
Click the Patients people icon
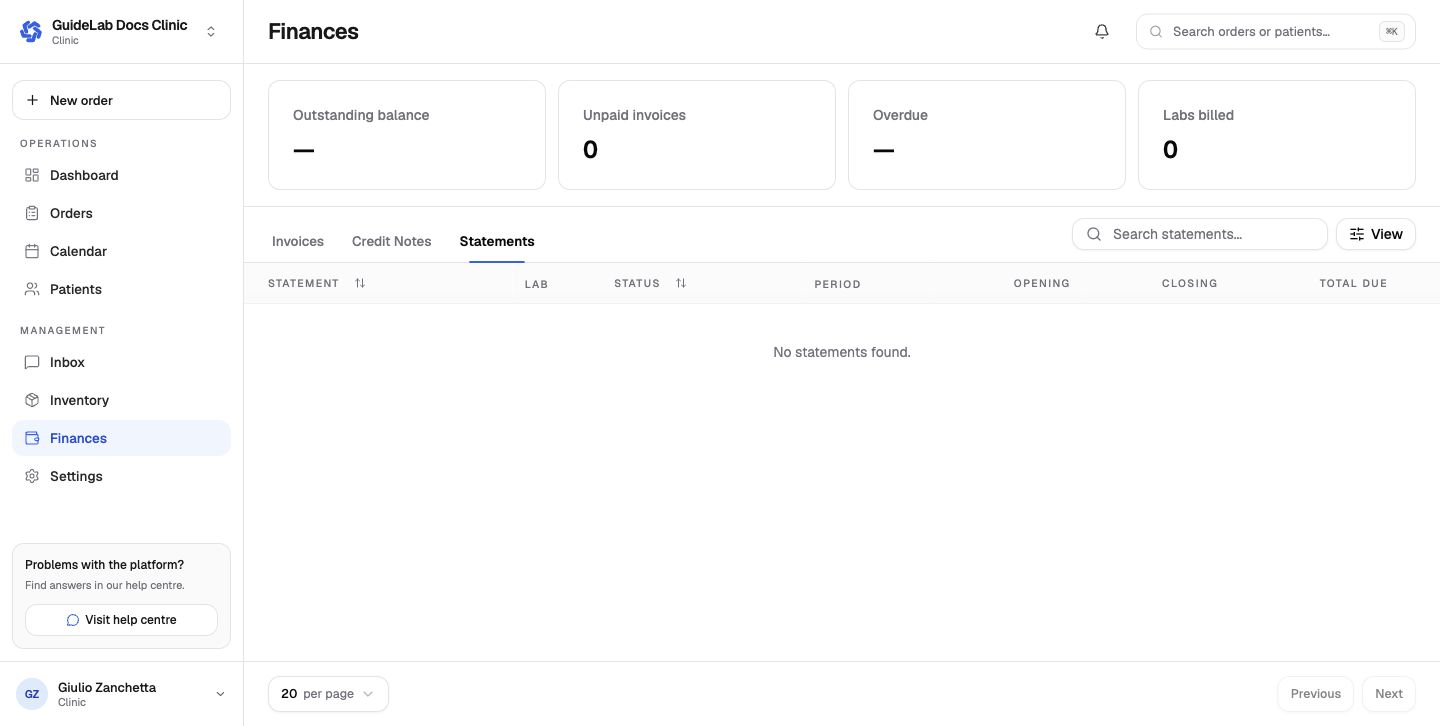(x=32, y=289)
